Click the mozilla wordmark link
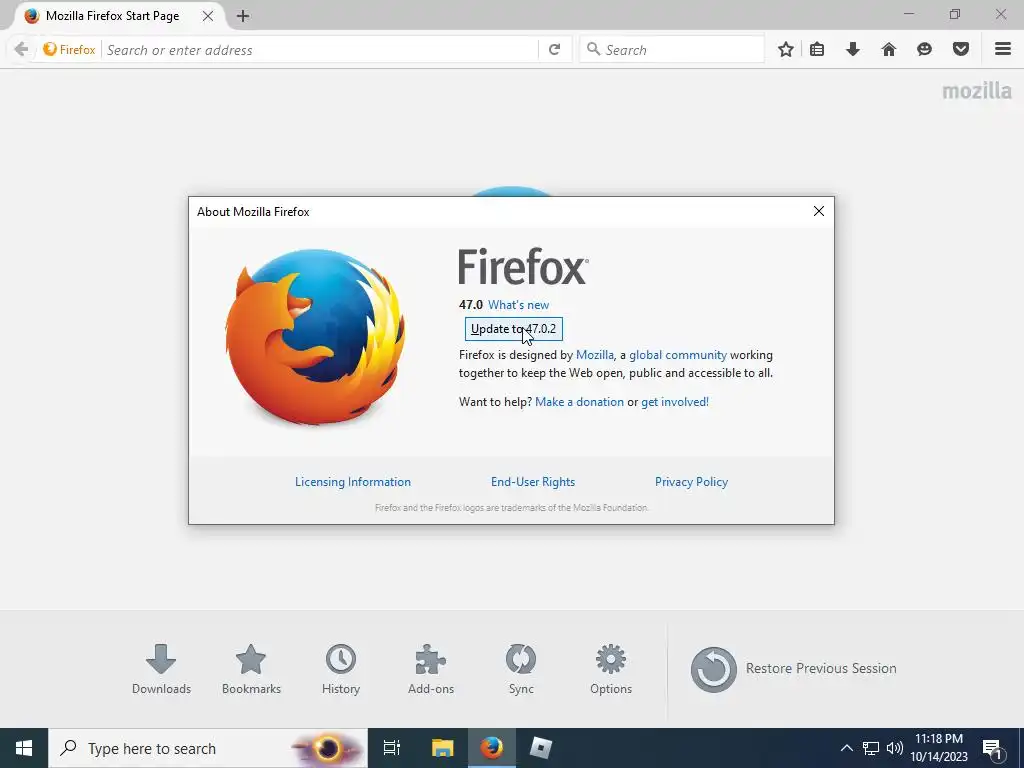Viewport: 1024px width, 768px height. pos(977,91)
